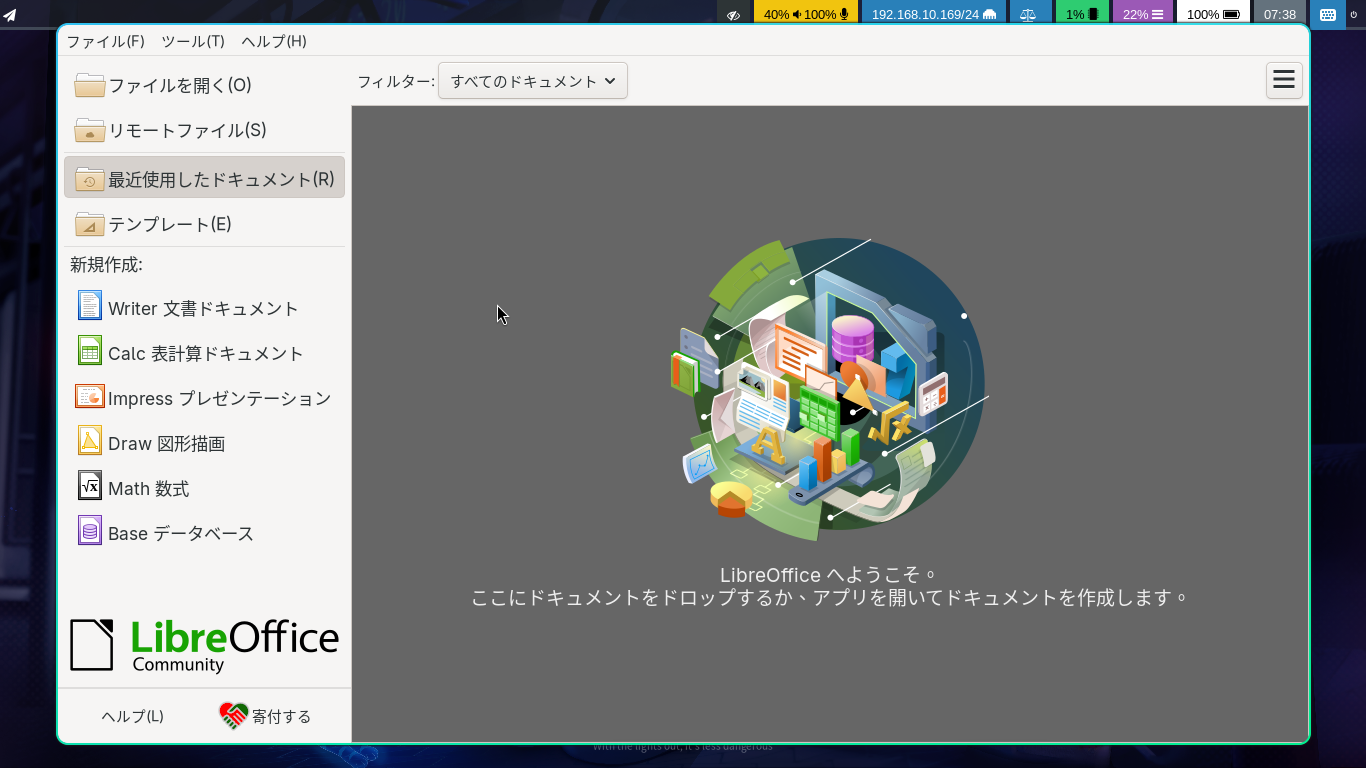This screenshot has height=768, width=1366.
Task: Click the リモートファイル cloud folder icon
Action: pyautogui.click(x=90, y=130)
